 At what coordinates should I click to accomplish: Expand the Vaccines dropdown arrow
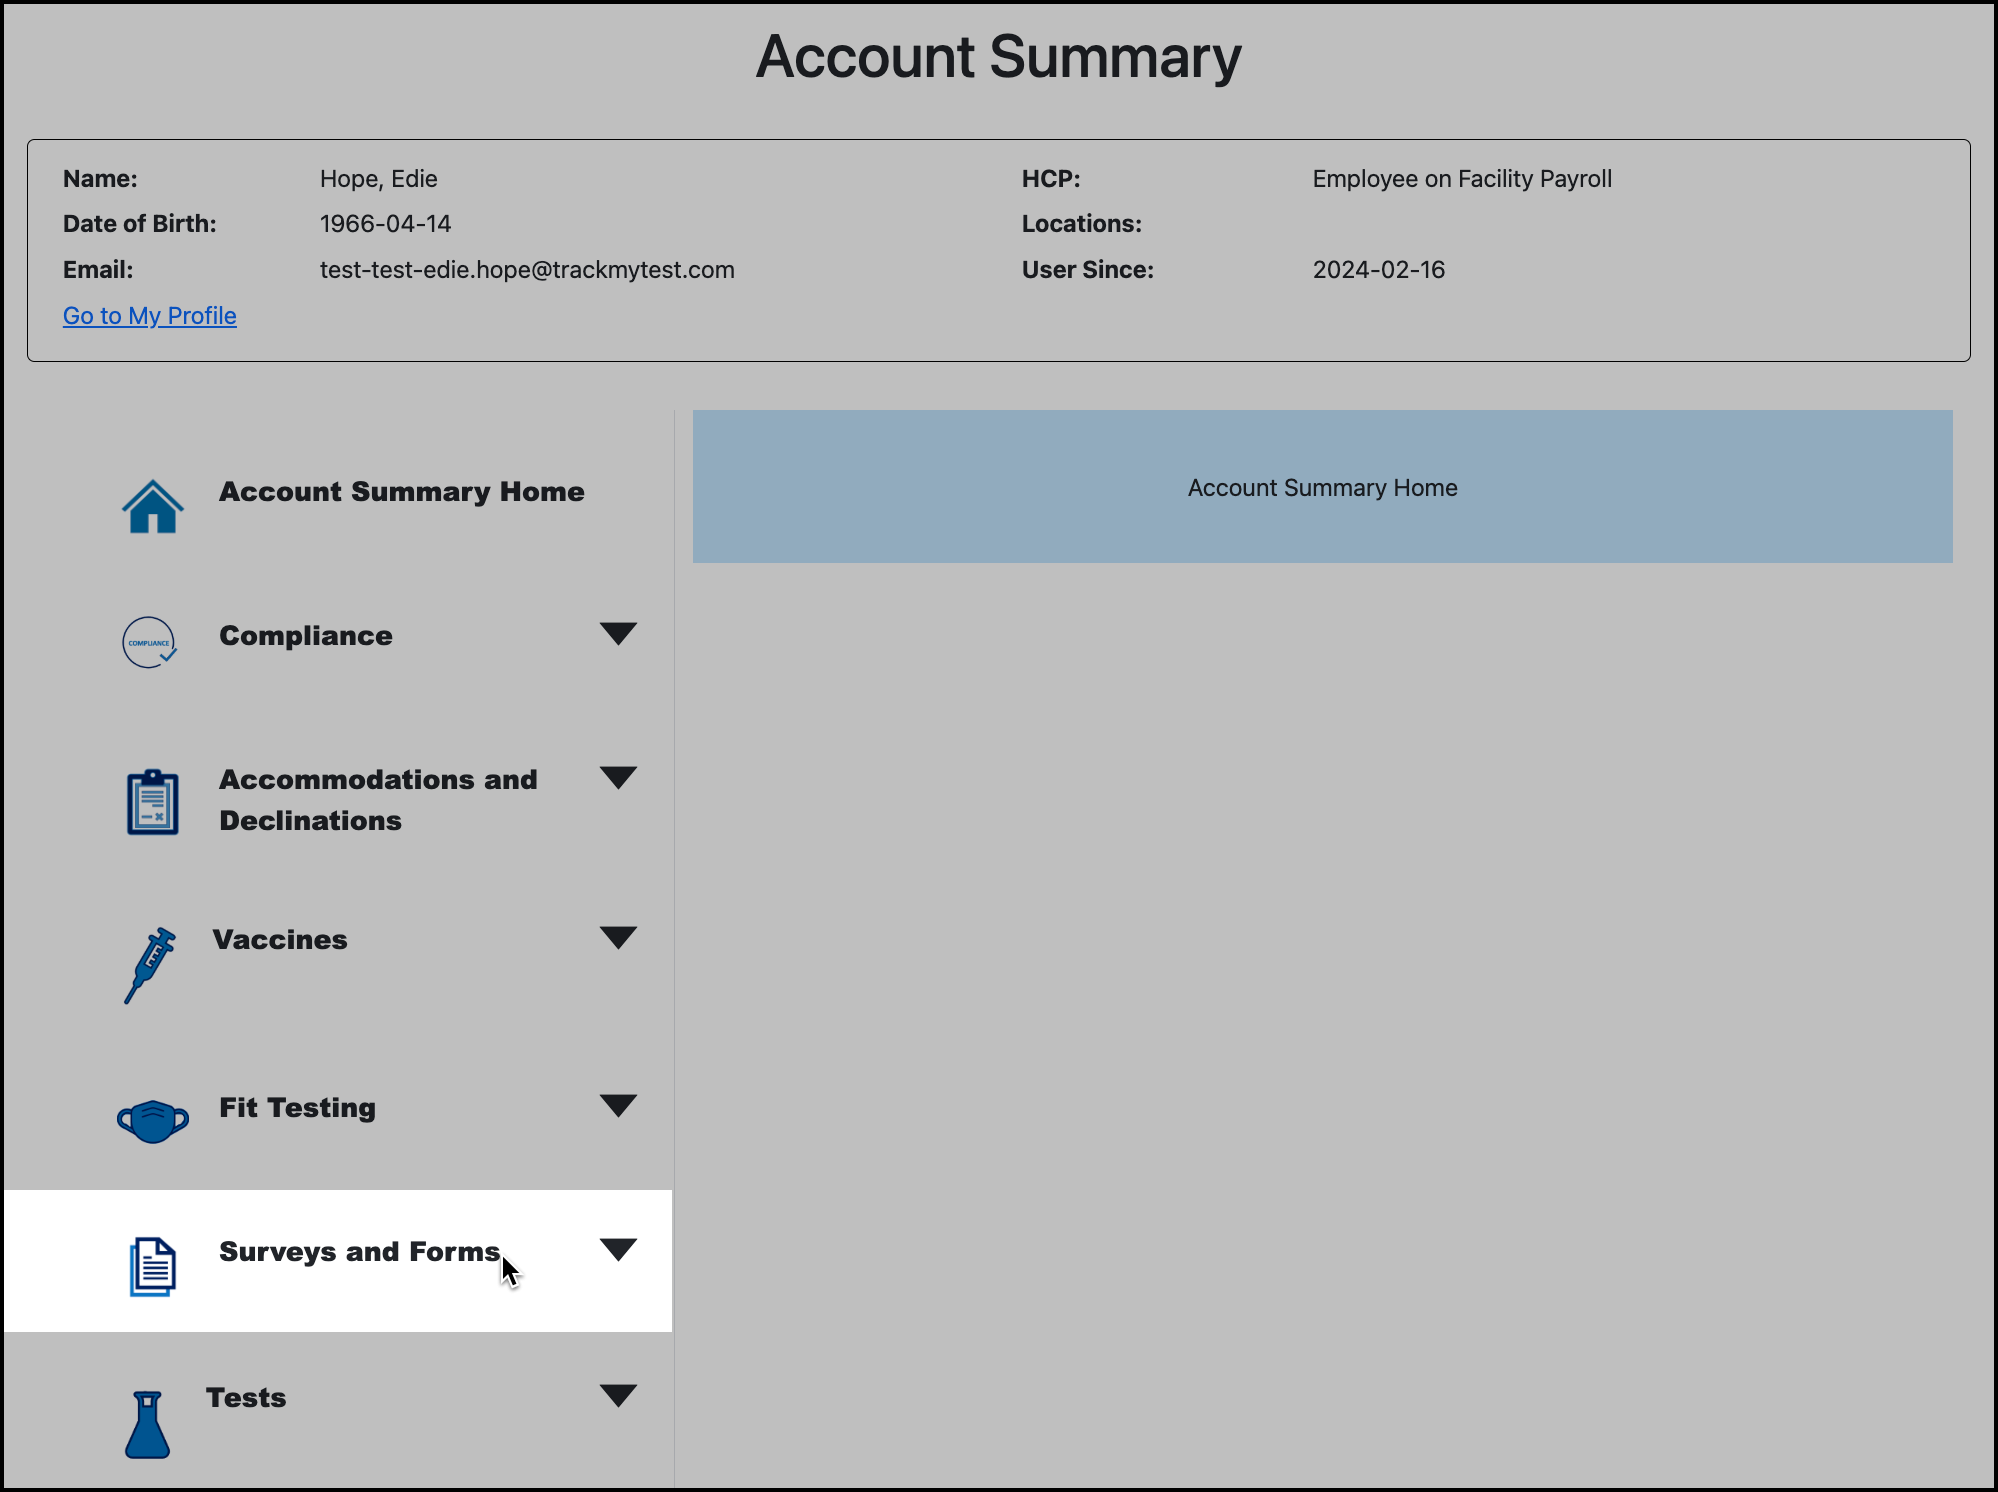click(x=619, y=937)
